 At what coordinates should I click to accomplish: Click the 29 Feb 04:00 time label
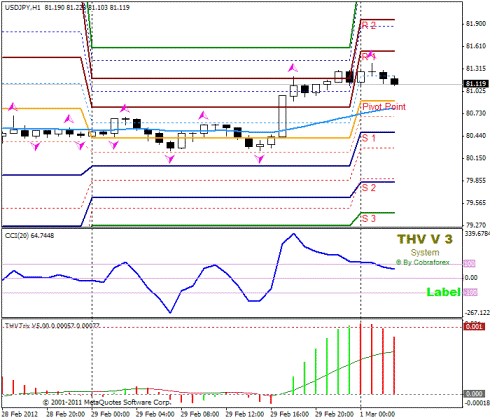pos(155,414)
